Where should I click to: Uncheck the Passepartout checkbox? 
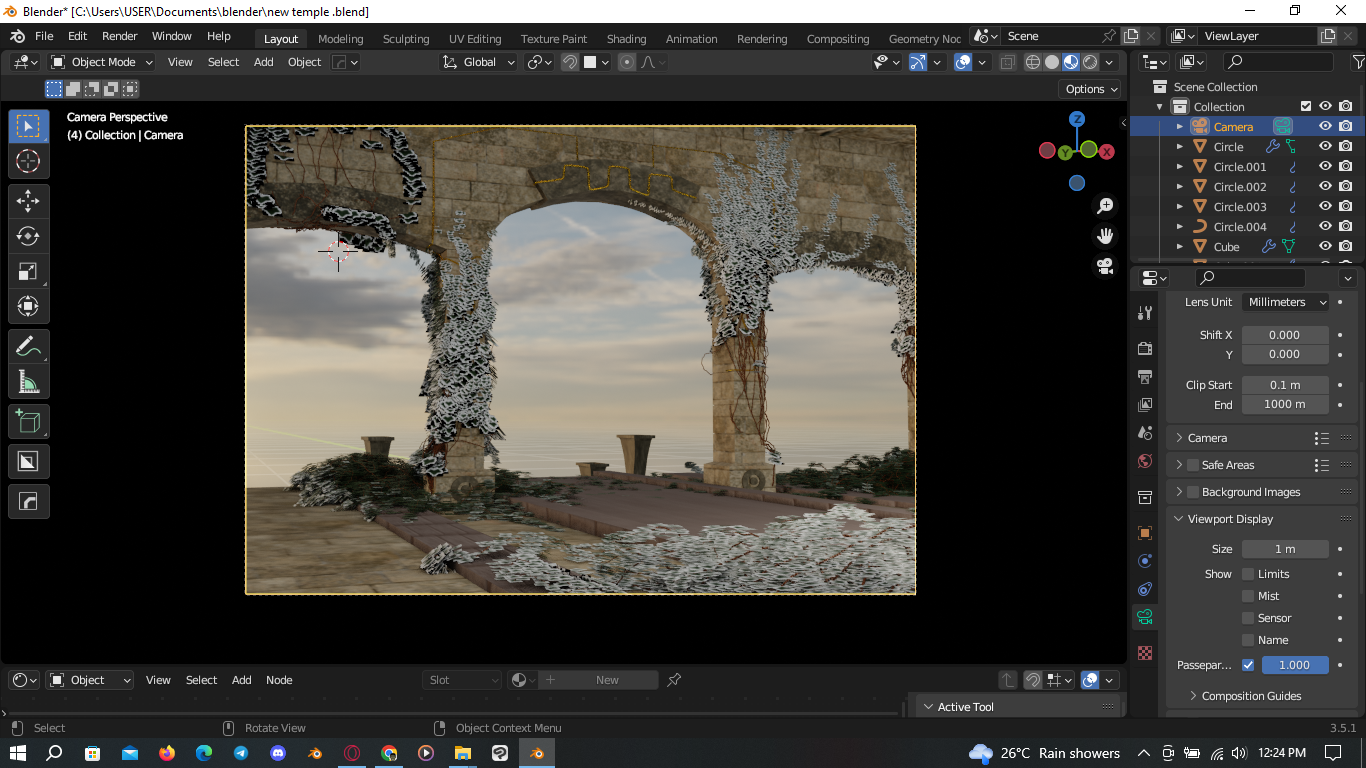pos(1248,665)
